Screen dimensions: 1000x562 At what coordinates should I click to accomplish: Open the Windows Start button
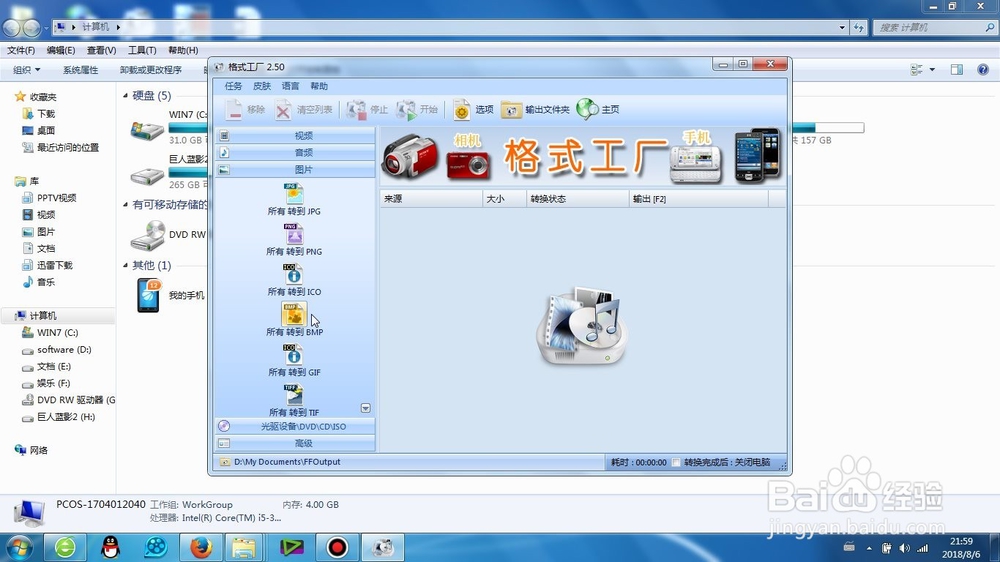pyautogui.click(x=18, y=547)
